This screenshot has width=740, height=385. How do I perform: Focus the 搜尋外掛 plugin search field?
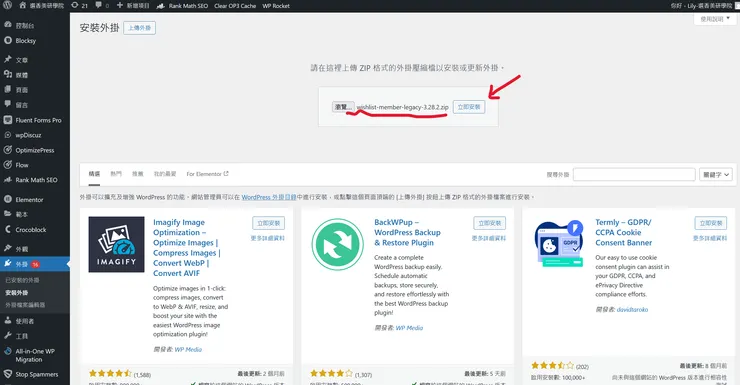[634, 175]
